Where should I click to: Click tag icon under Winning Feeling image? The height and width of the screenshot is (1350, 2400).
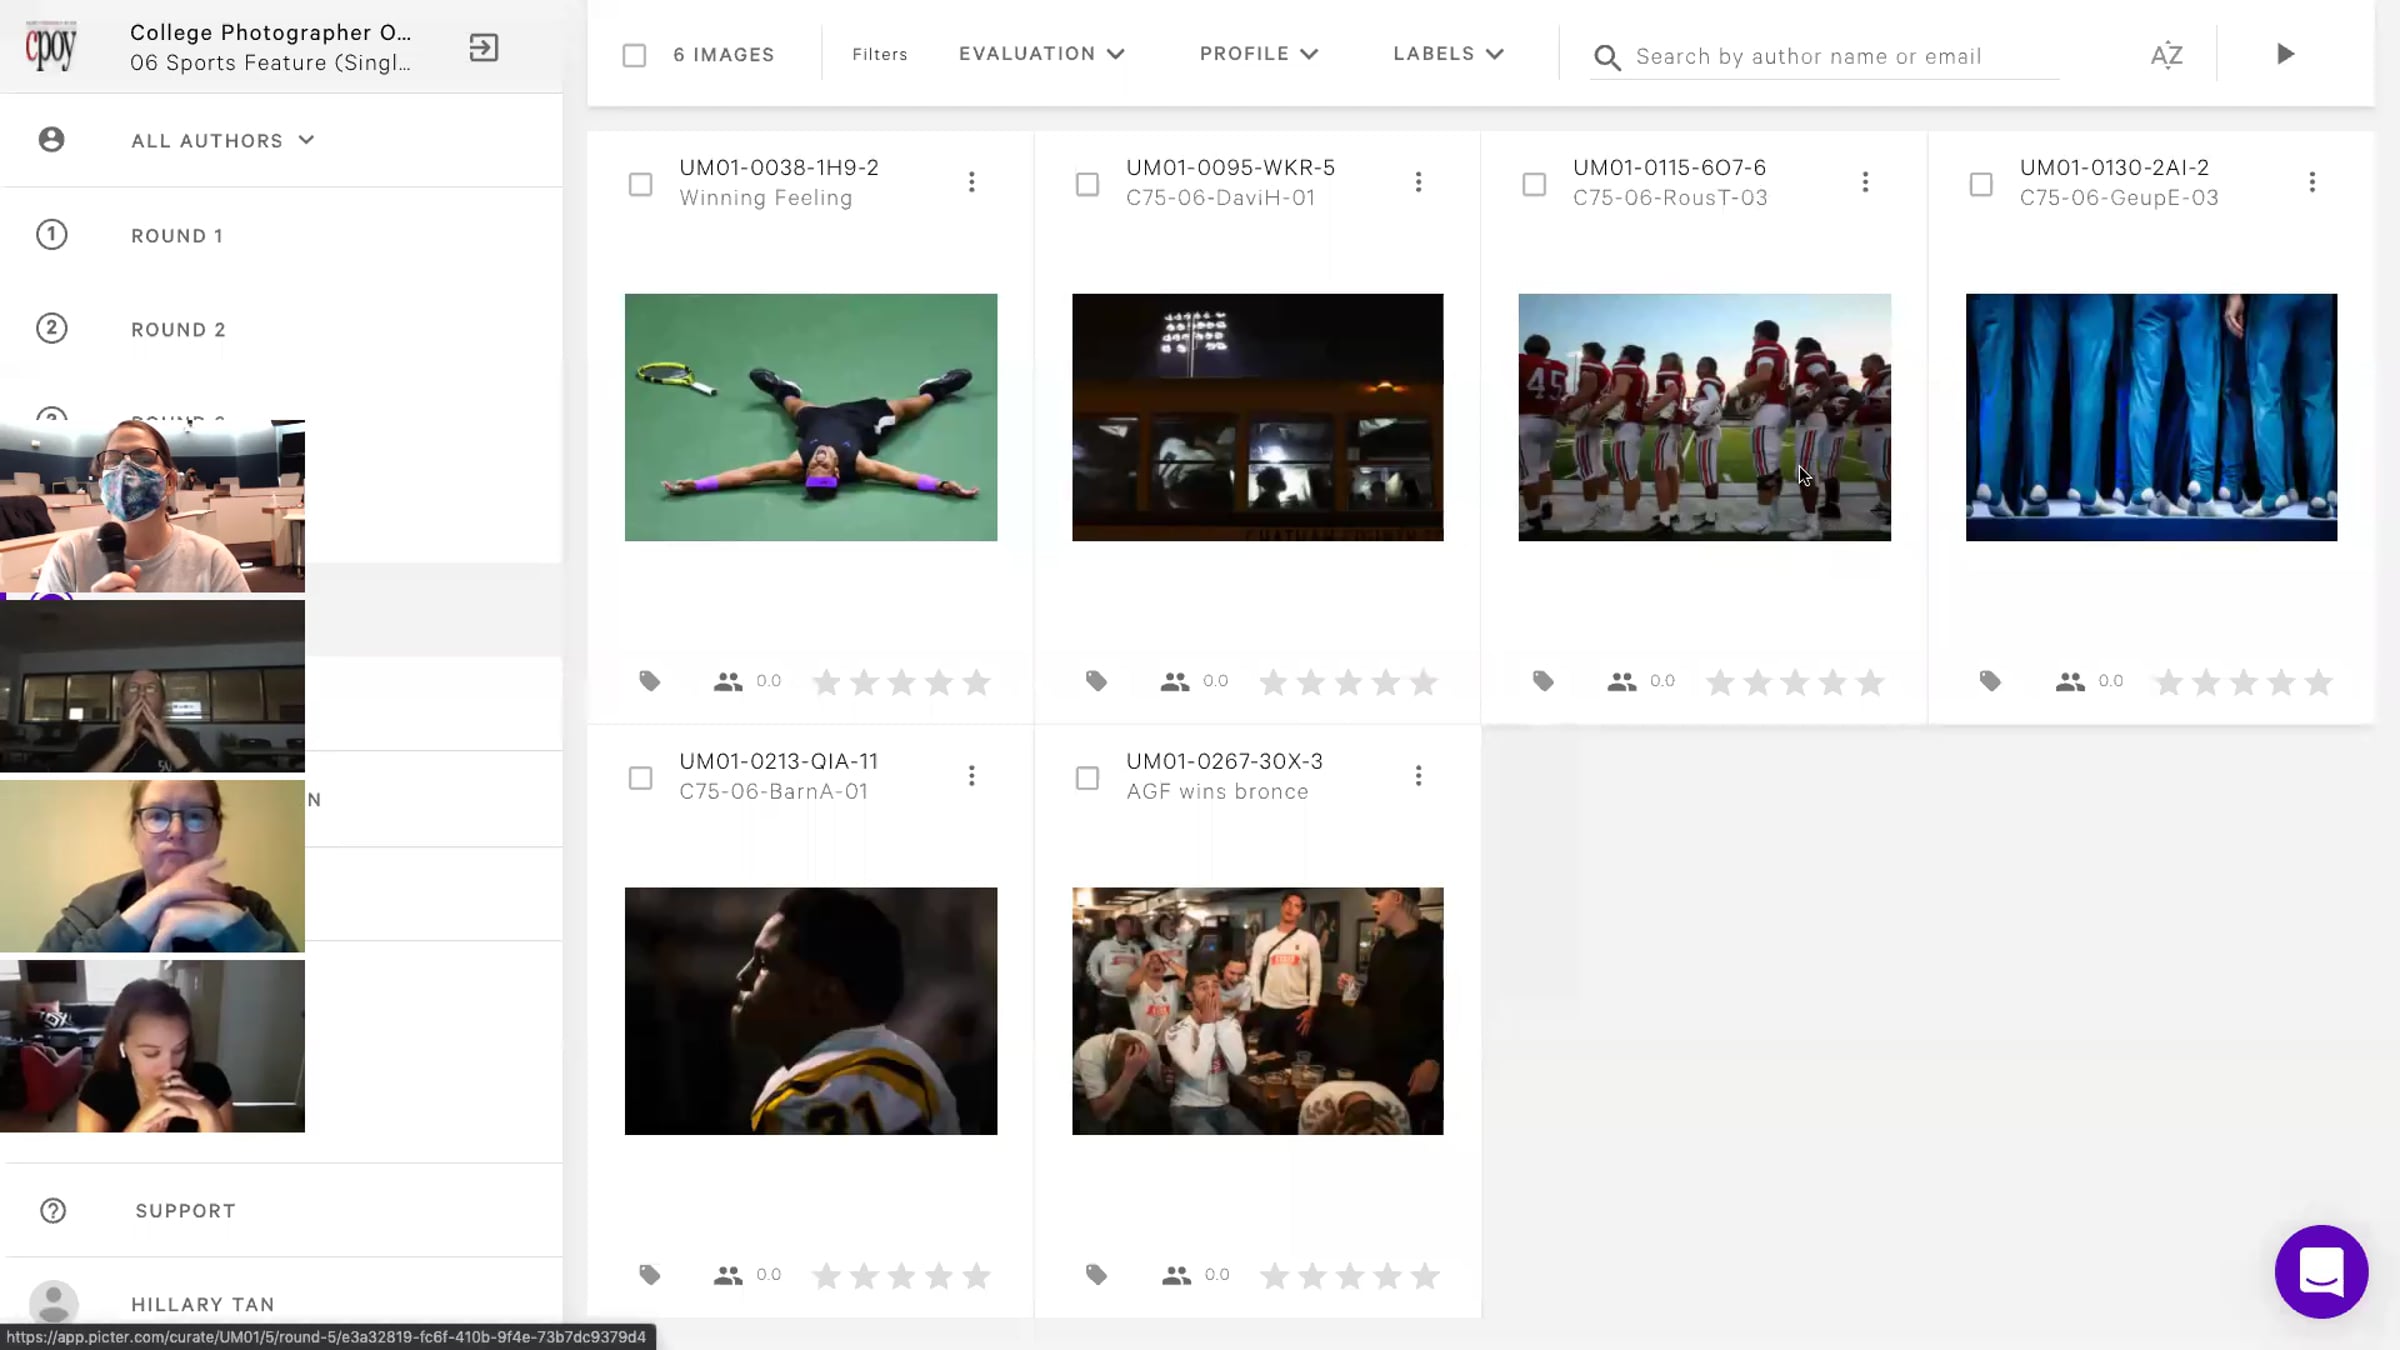pyautogui.click(x=650, y=681)
